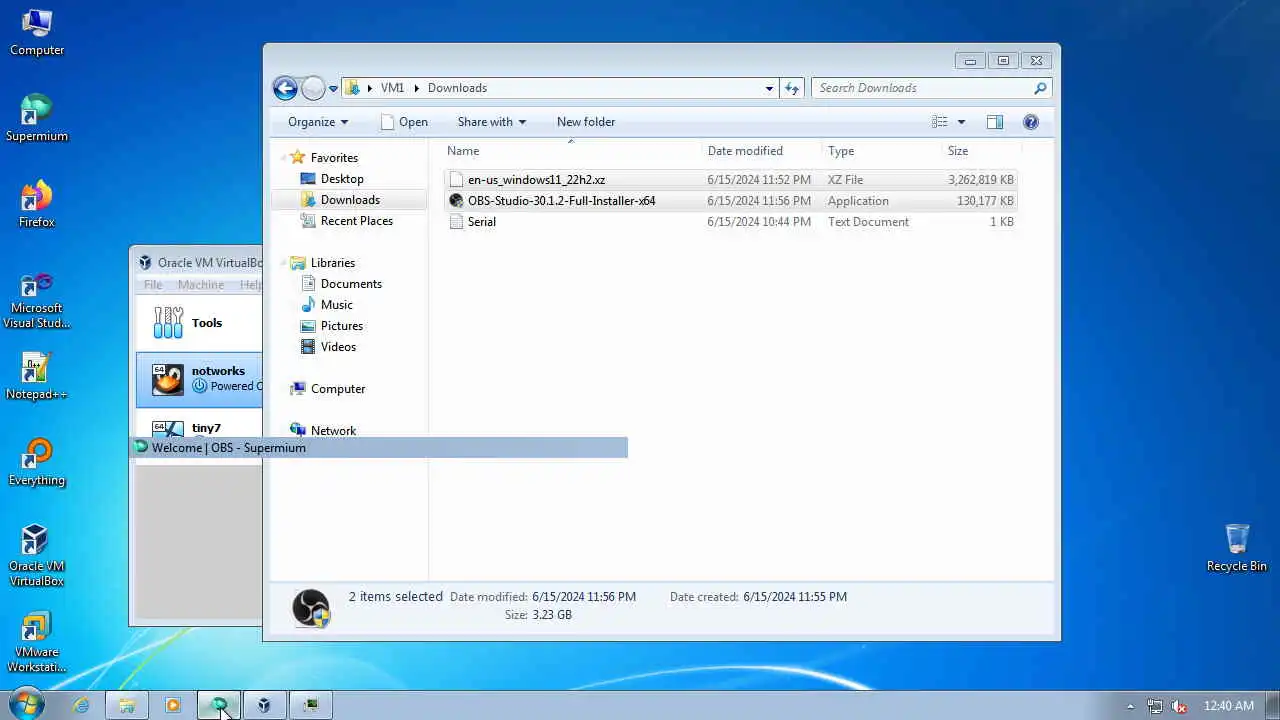Open the Organize menu
The height and width of the screenshot is (720, 1280).
click(x=318, y=122)
